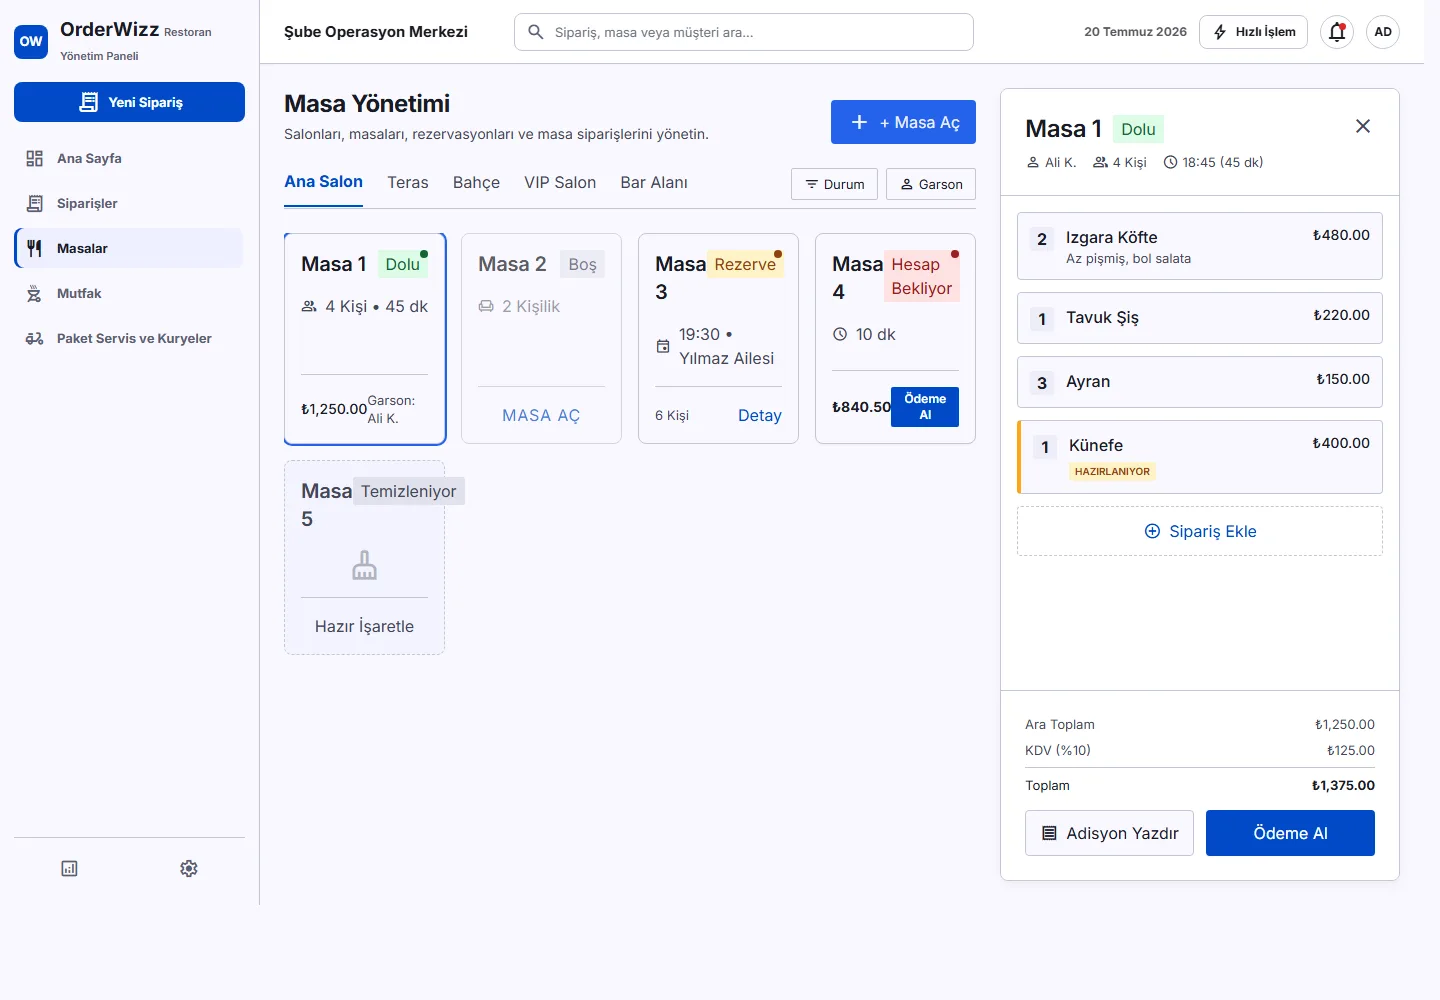The width and height of the screenshot is (1440, 1000).
Task: Click the Hesap Bekliyor badge on Masa 4
Action: tap(921, 276)
